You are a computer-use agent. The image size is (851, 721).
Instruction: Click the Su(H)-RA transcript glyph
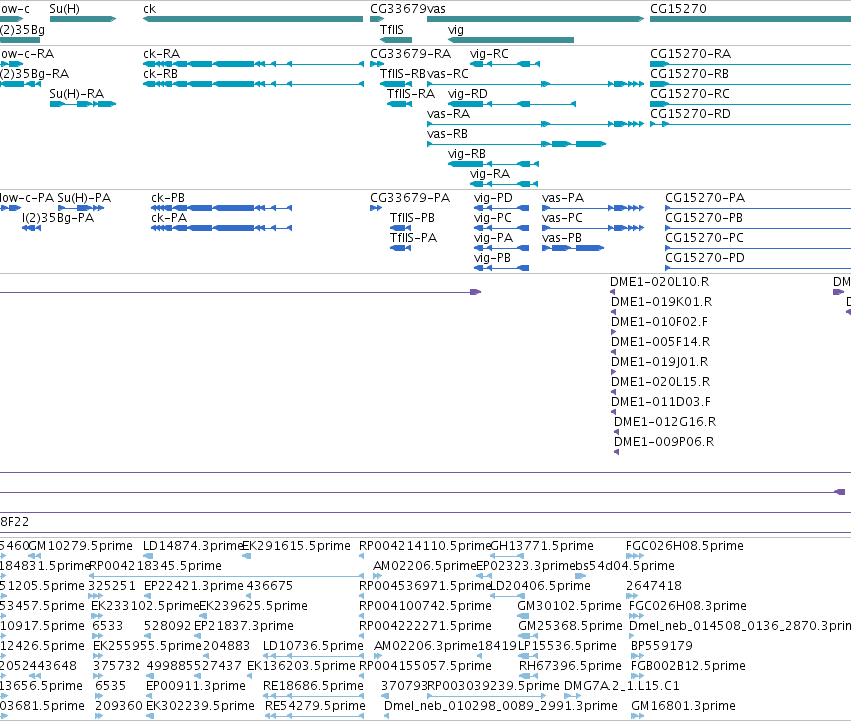83,104
